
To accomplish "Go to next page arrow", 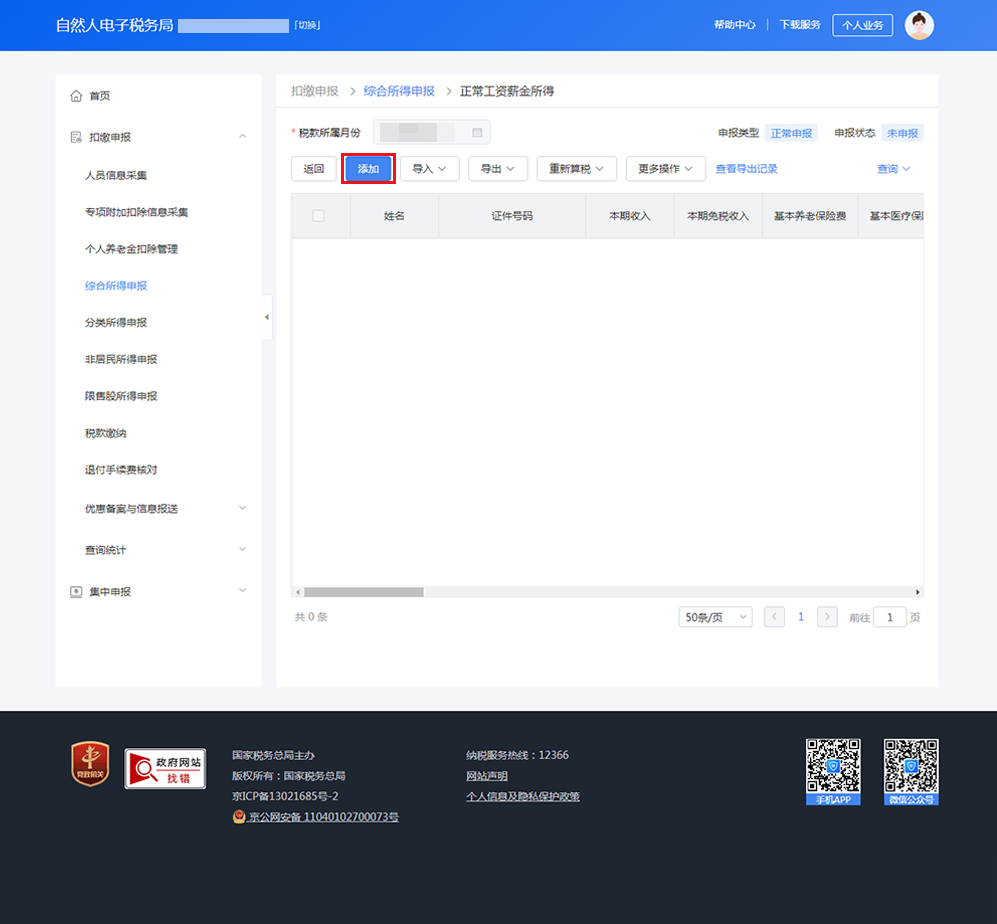I will pos(827,617).
